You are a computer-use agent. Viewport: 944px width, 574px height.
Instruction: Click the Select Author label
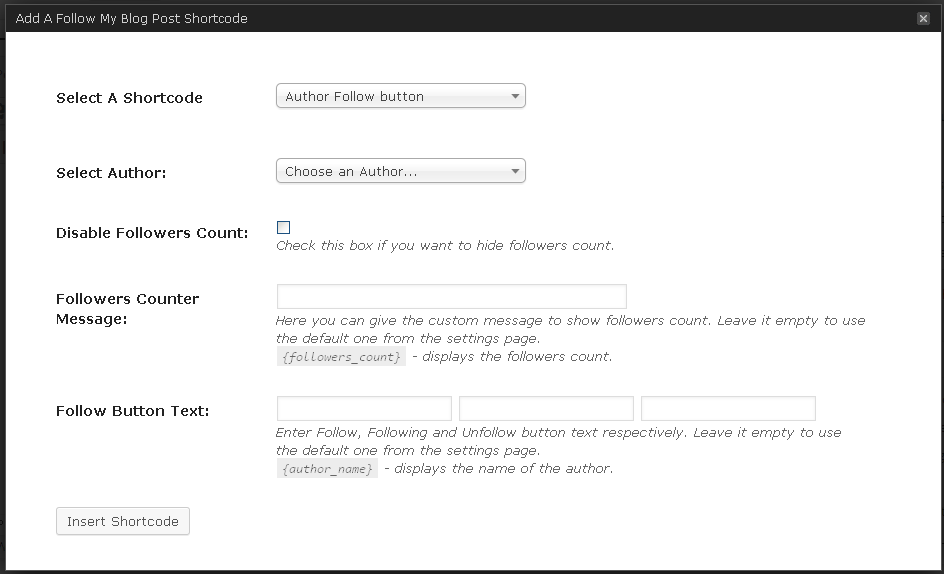(x=111, y=173)
